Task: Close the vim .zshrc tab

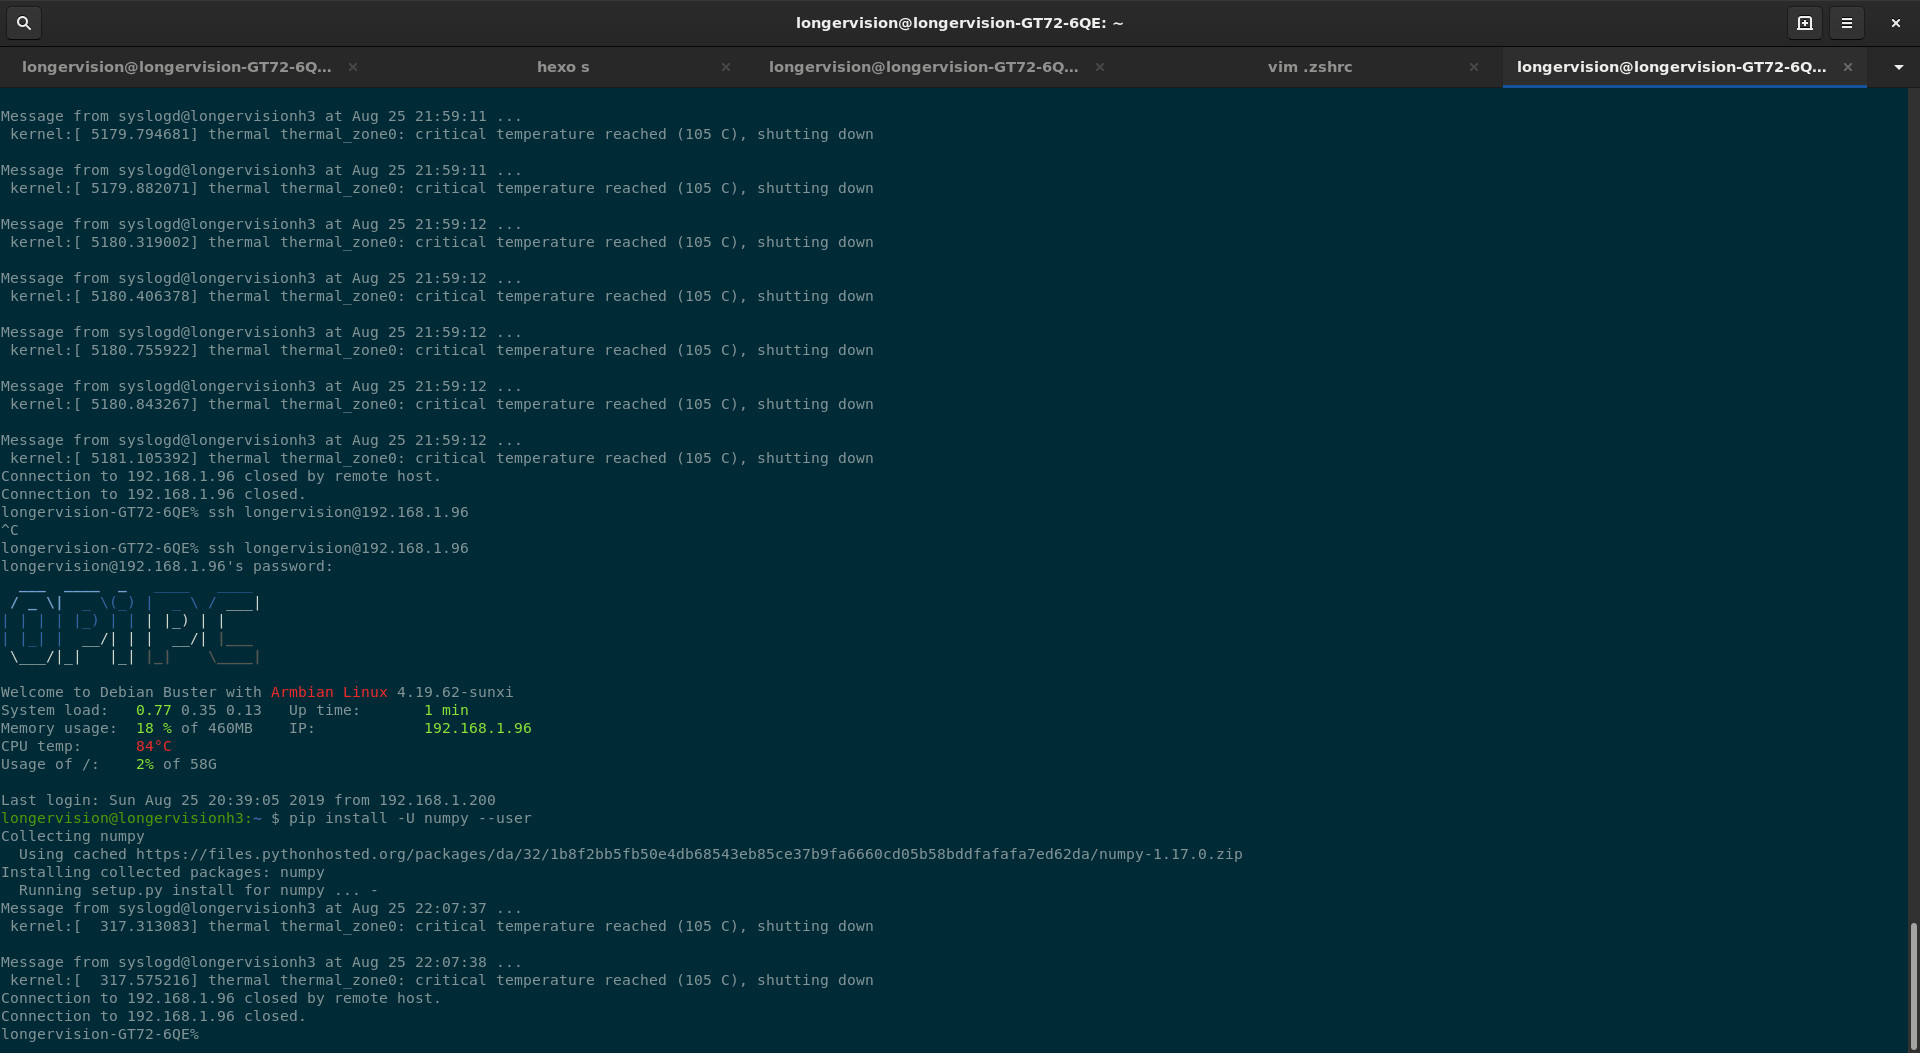Action: coord(1474,67)
